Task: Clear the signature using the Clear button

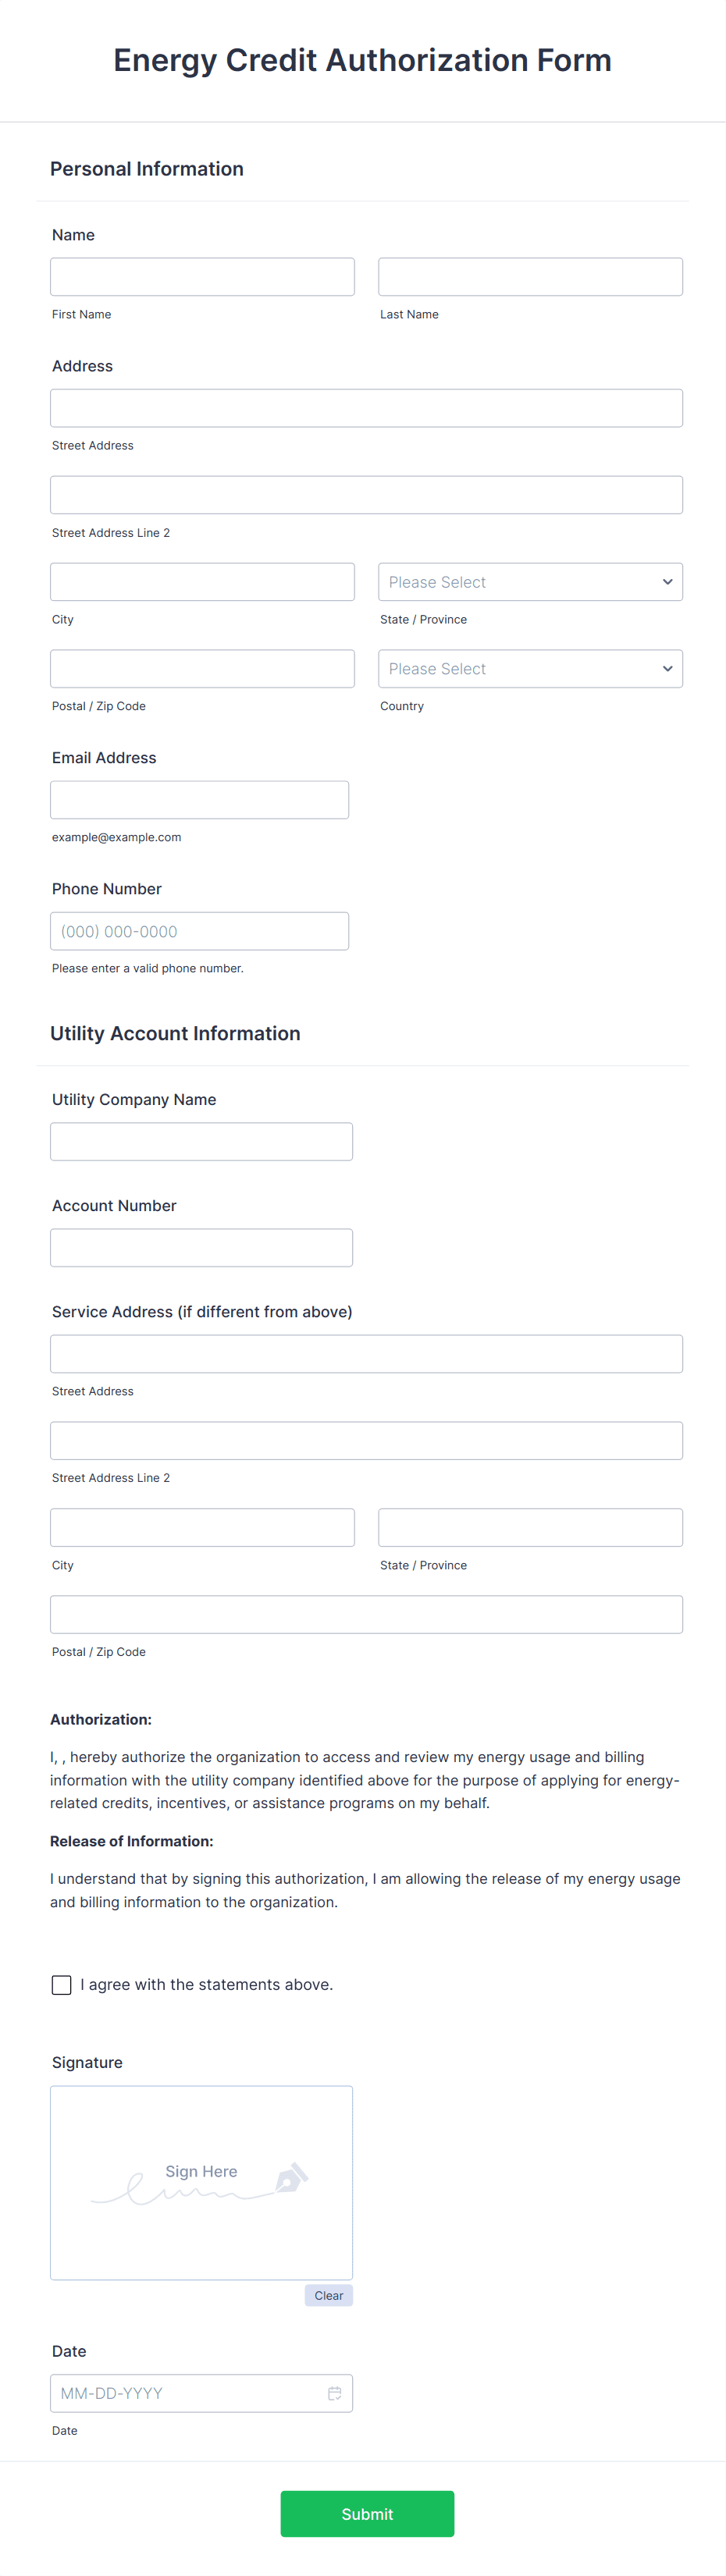Action: click(328, 2295)
